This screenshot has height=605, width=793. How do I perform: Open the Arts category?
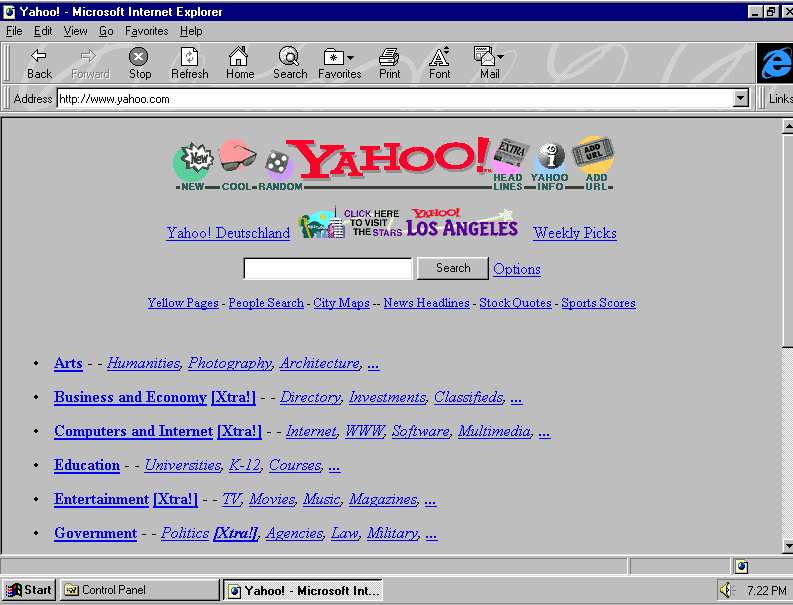coord(68,363)
